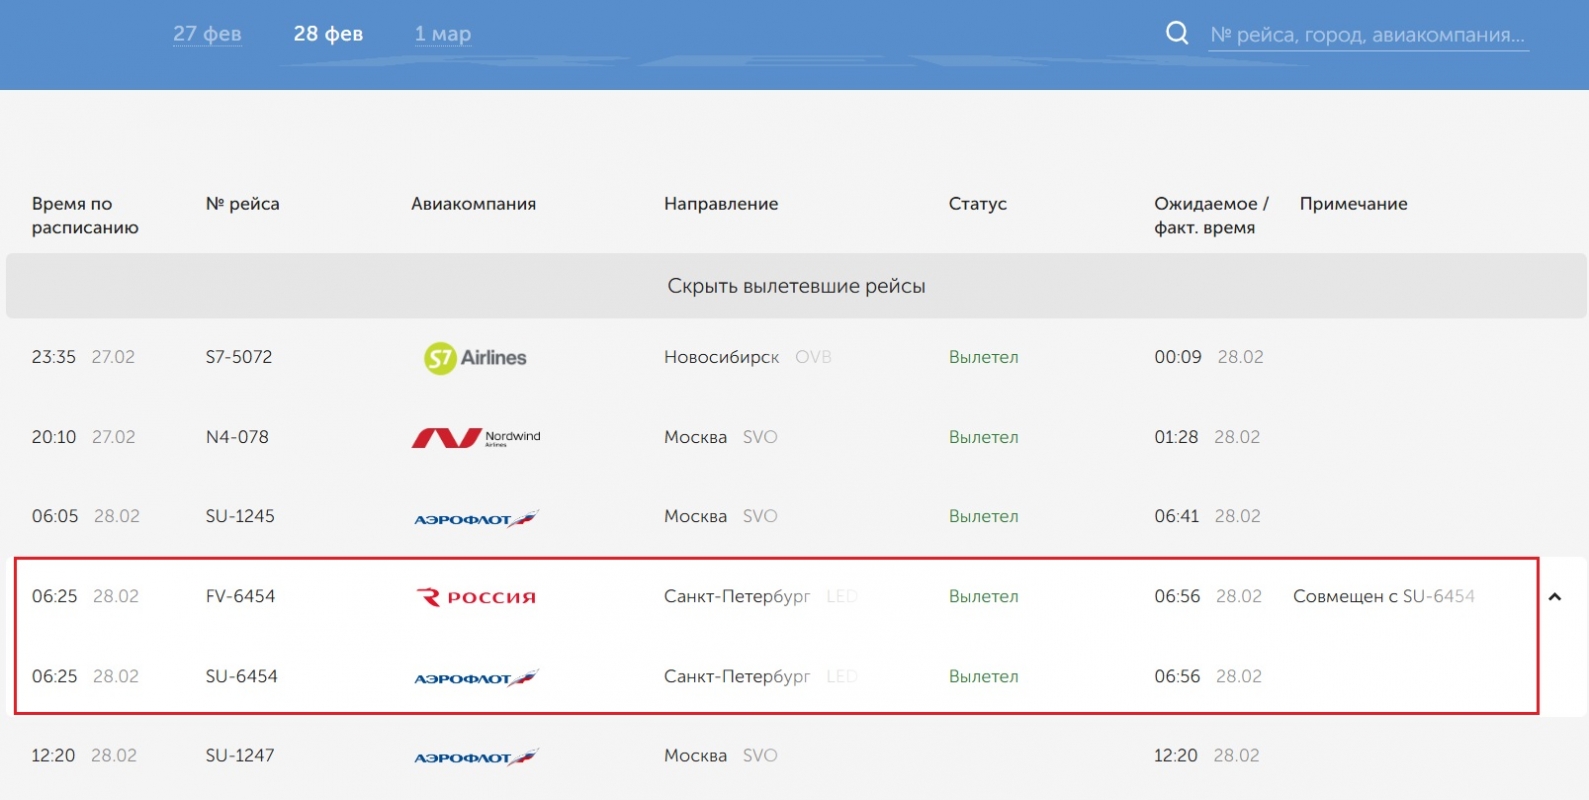Open flight S7-5072 row number
Viewport: 1589px width, 800px height.
(x=239, y=357)
